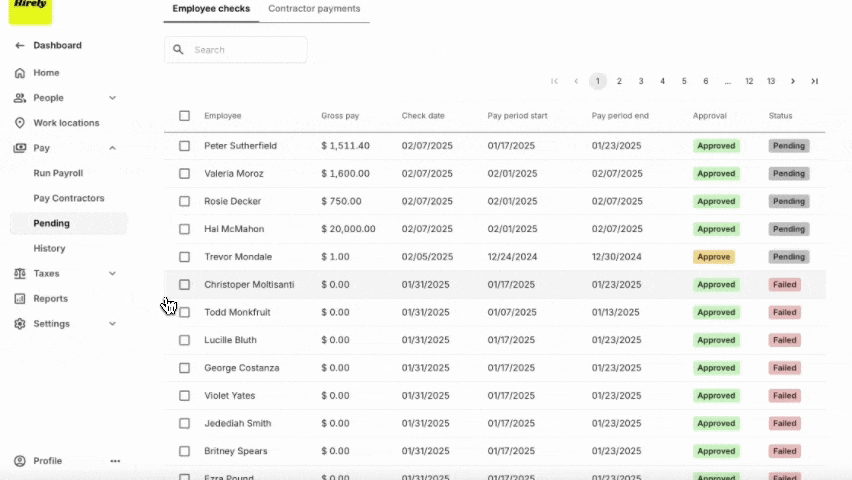This screenshot has height=480, width=852.
Task: Click Approve for Trevor Mondale
Action: pyautogui.click(x=713, y=257)
